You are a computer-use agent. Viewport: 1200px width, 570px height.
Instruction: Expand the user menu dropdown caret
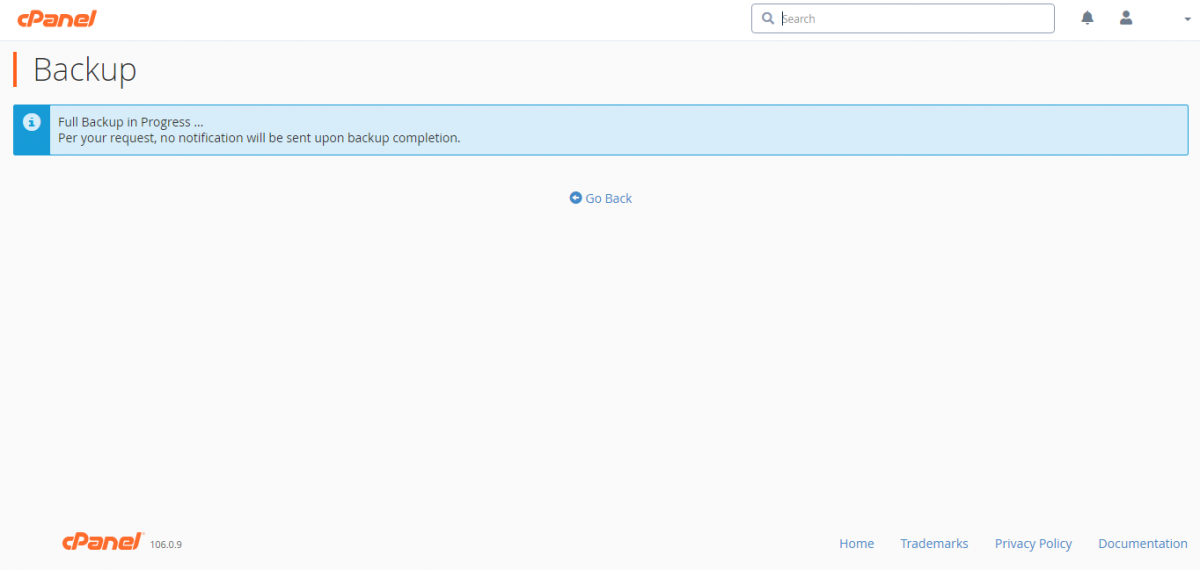[1173, 19]
